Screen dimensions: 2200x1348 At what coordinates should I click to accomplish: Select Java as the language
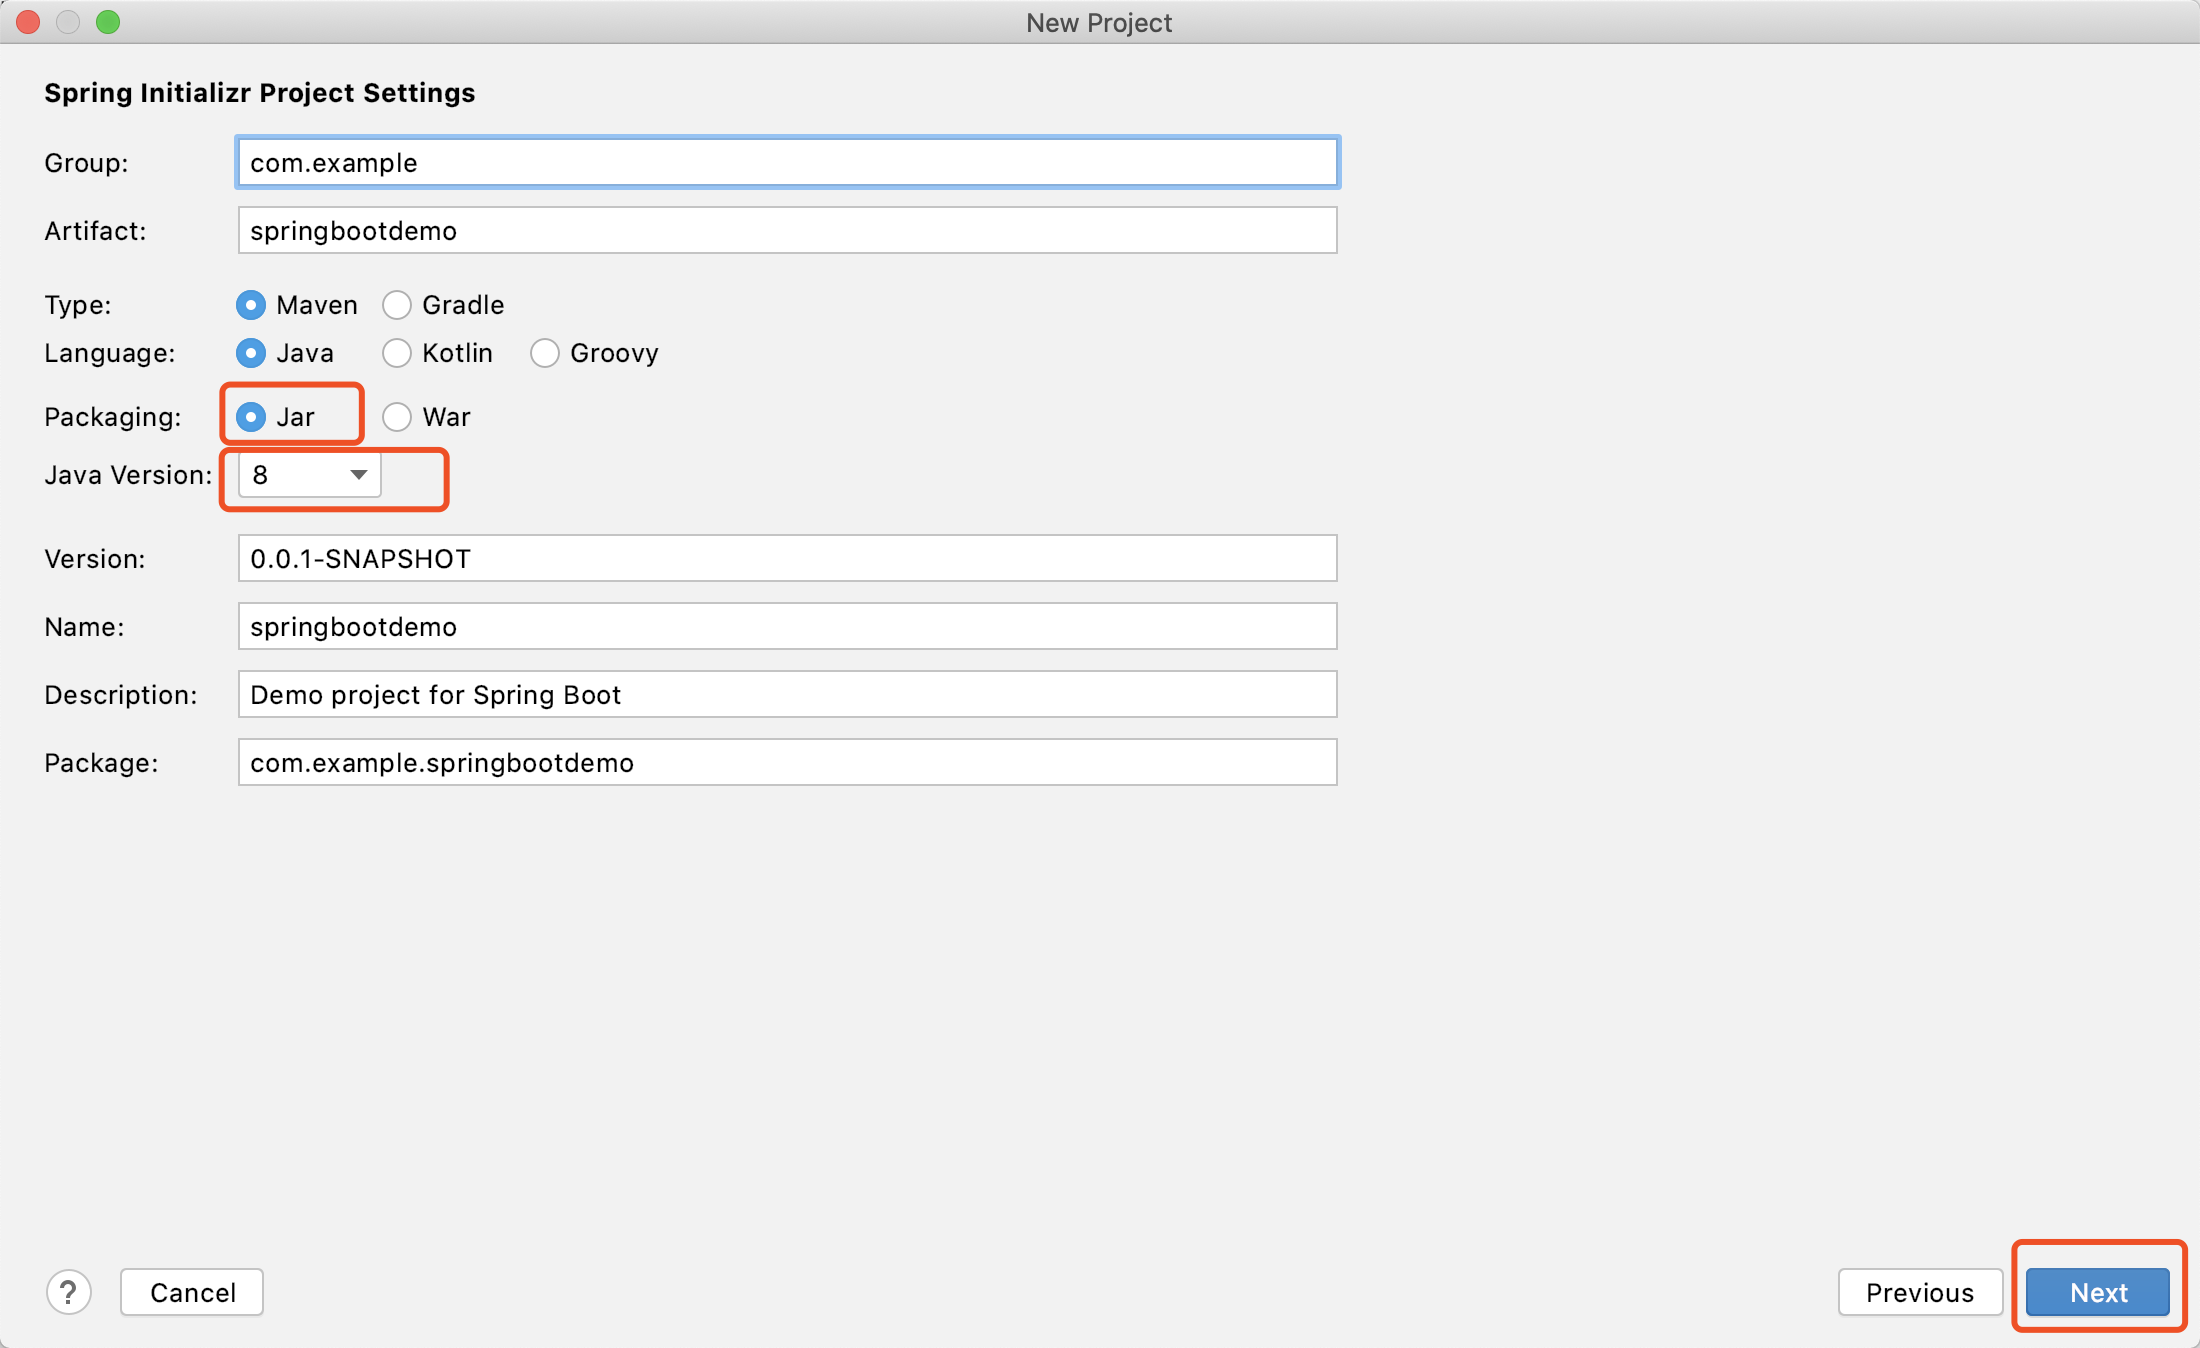pyautogui.click(x=251, y=353)
